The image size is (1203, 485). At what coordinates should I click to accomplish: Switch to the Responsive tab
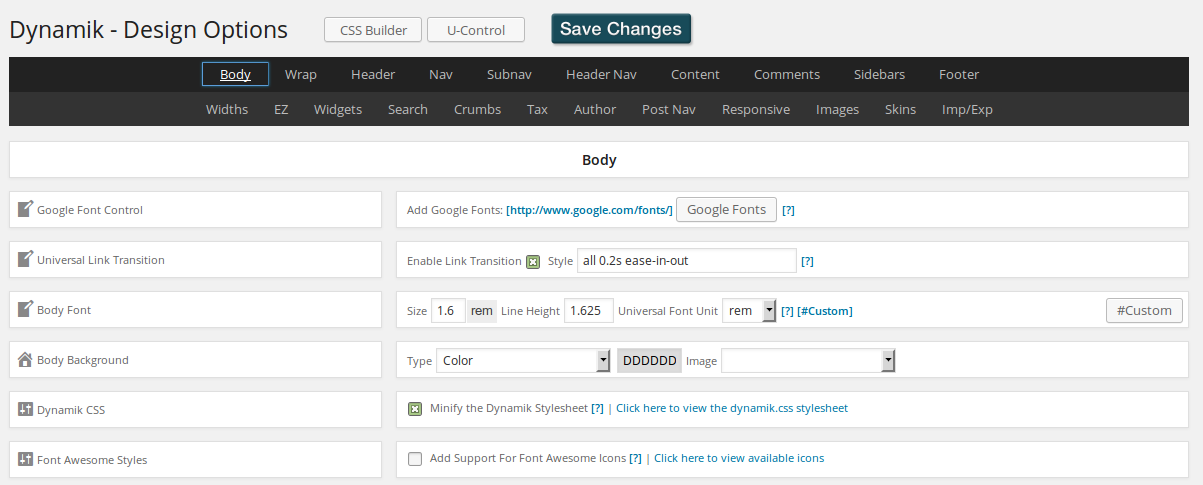(756, 109)
